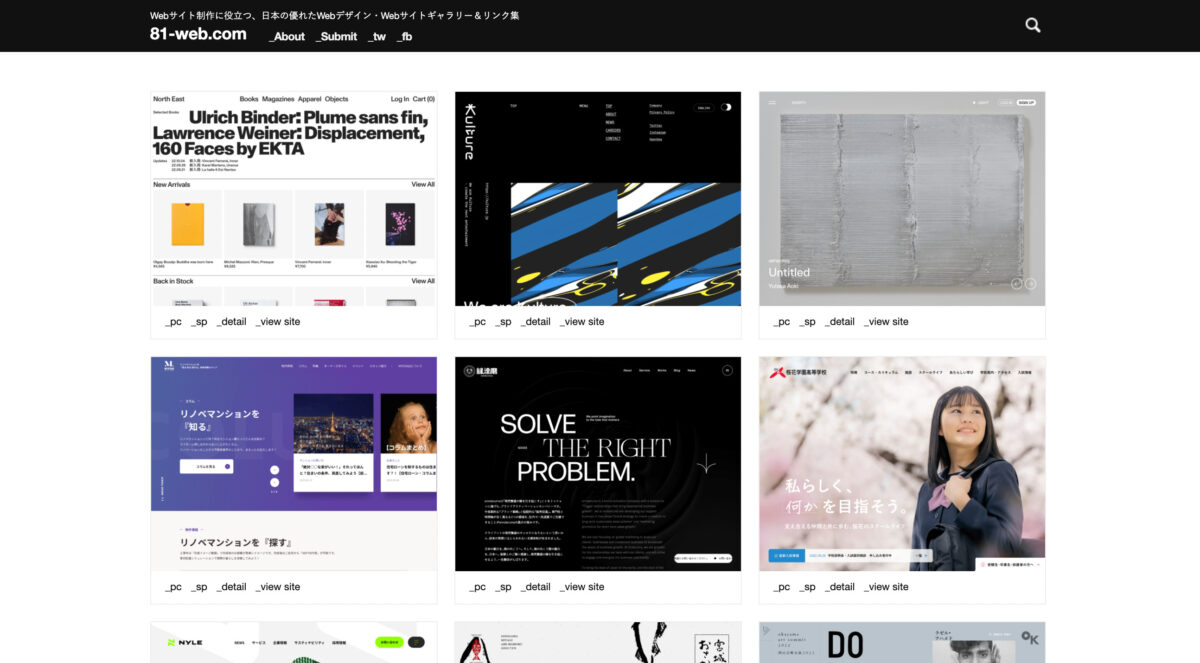Click the 81-web.com site logo
The width and height of the screenshot is (1200, 663).
coord(198,34)
